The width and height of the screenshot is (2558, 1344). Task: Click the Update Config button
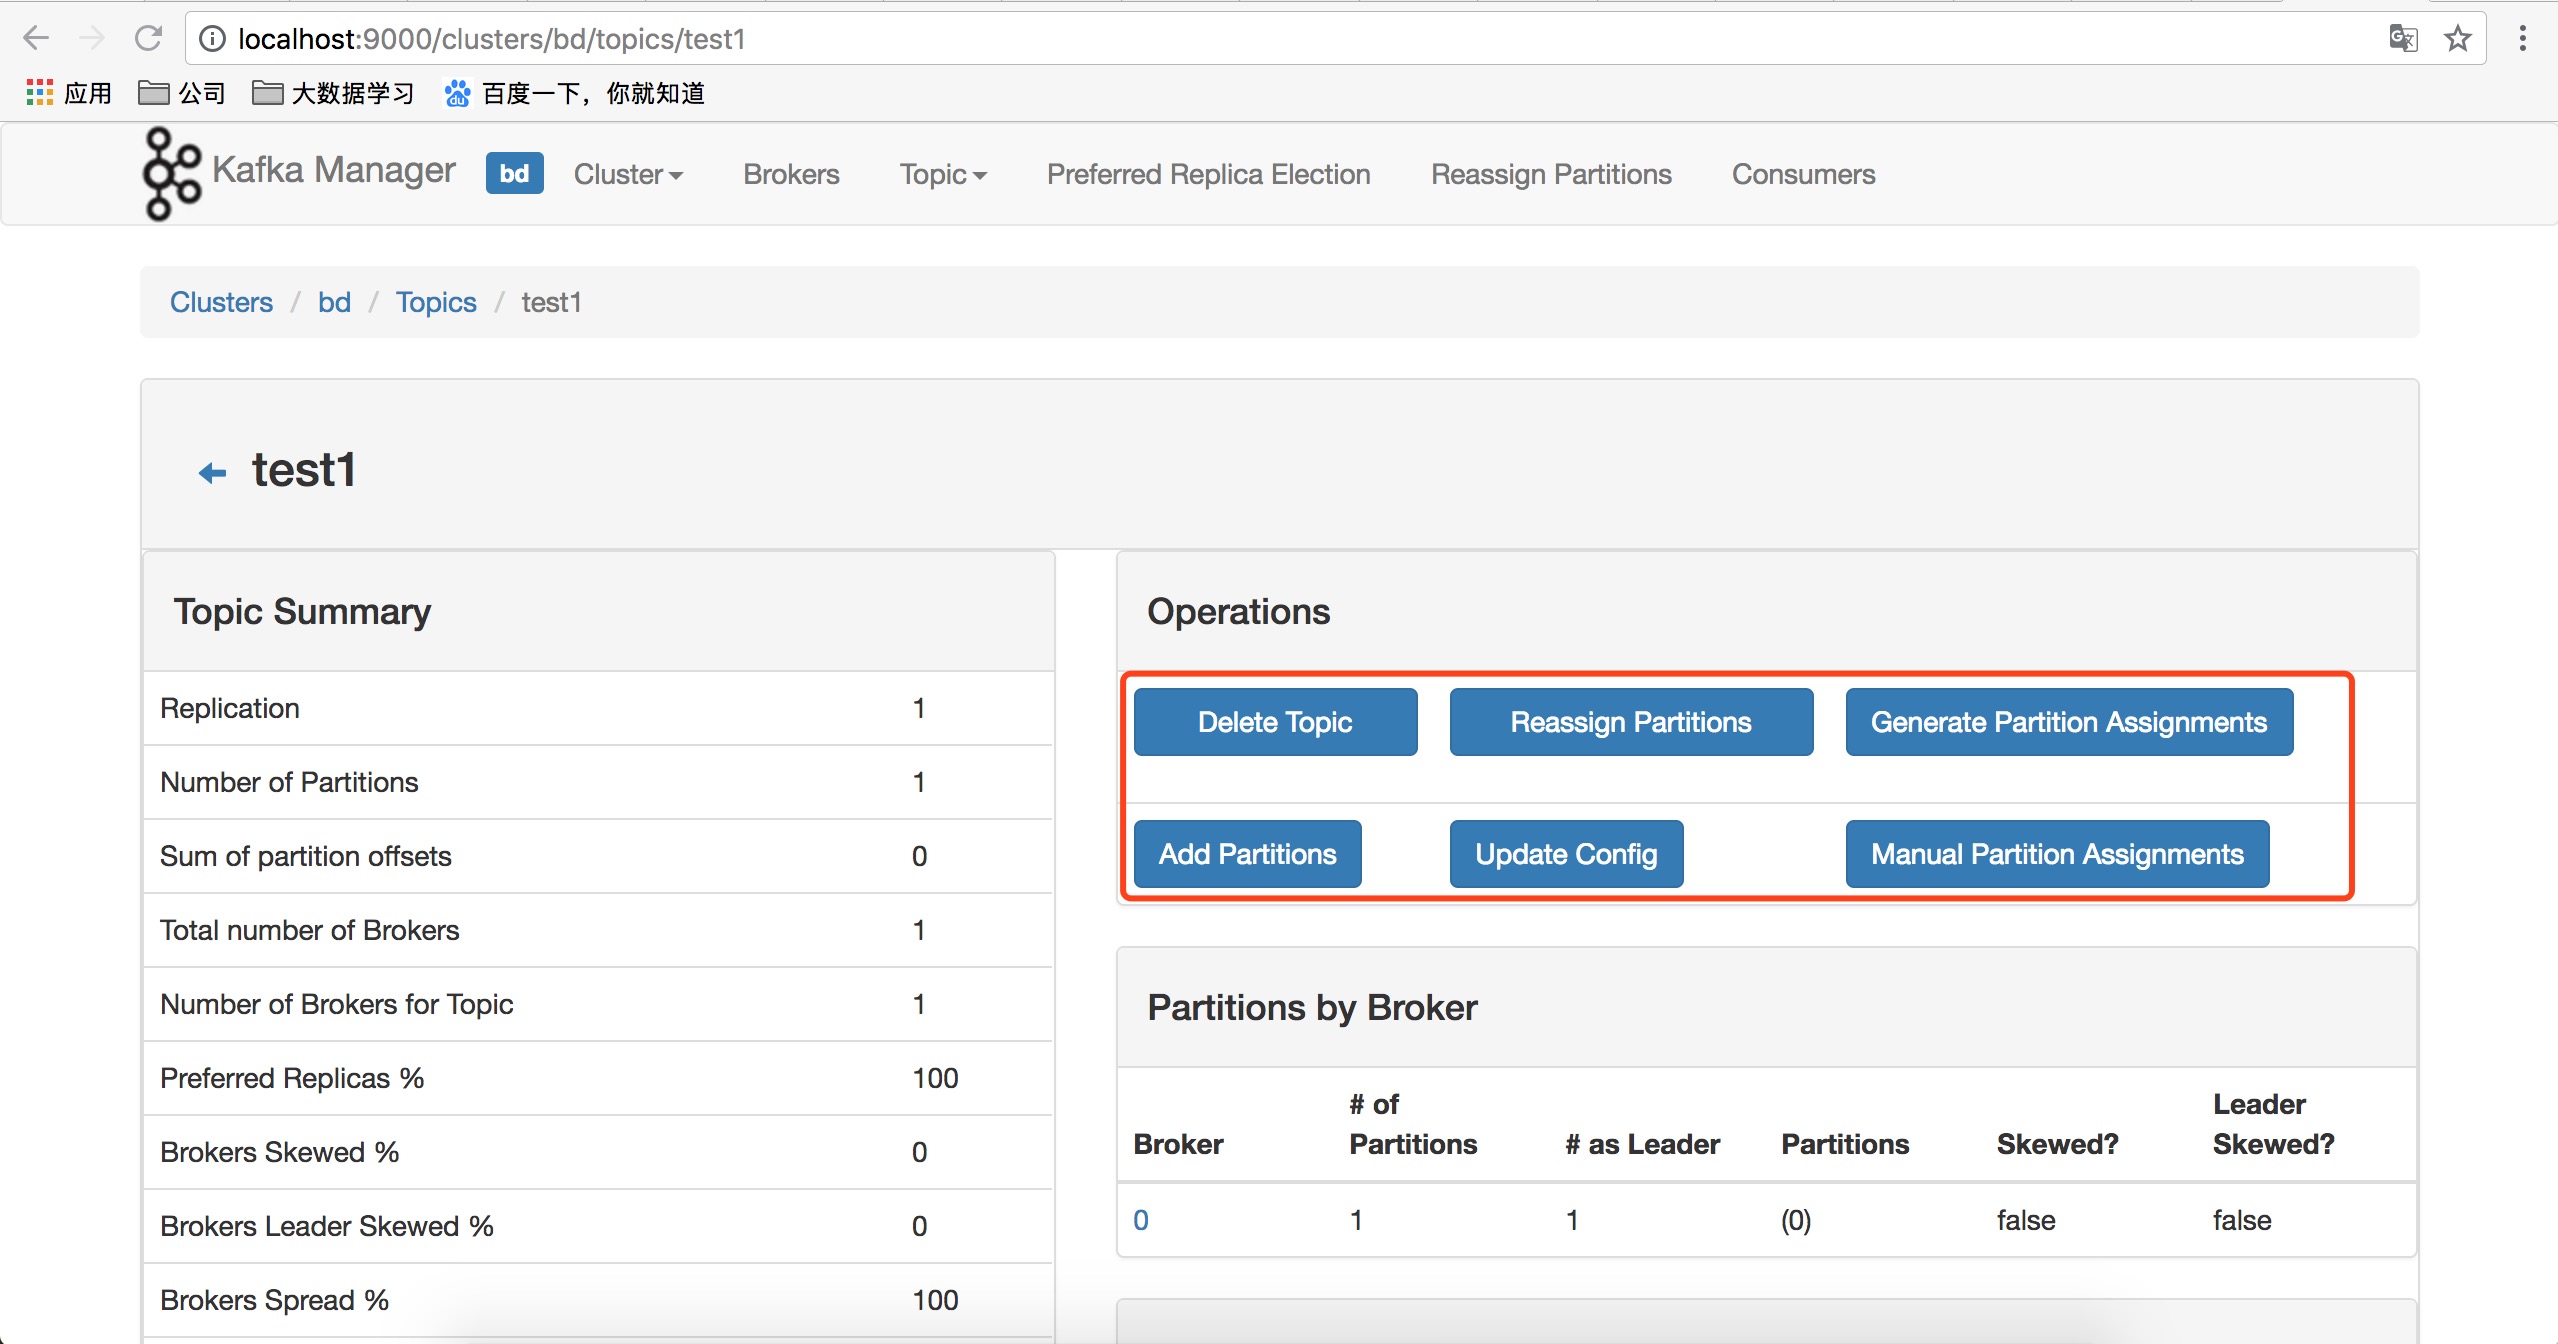point(1566,854)
